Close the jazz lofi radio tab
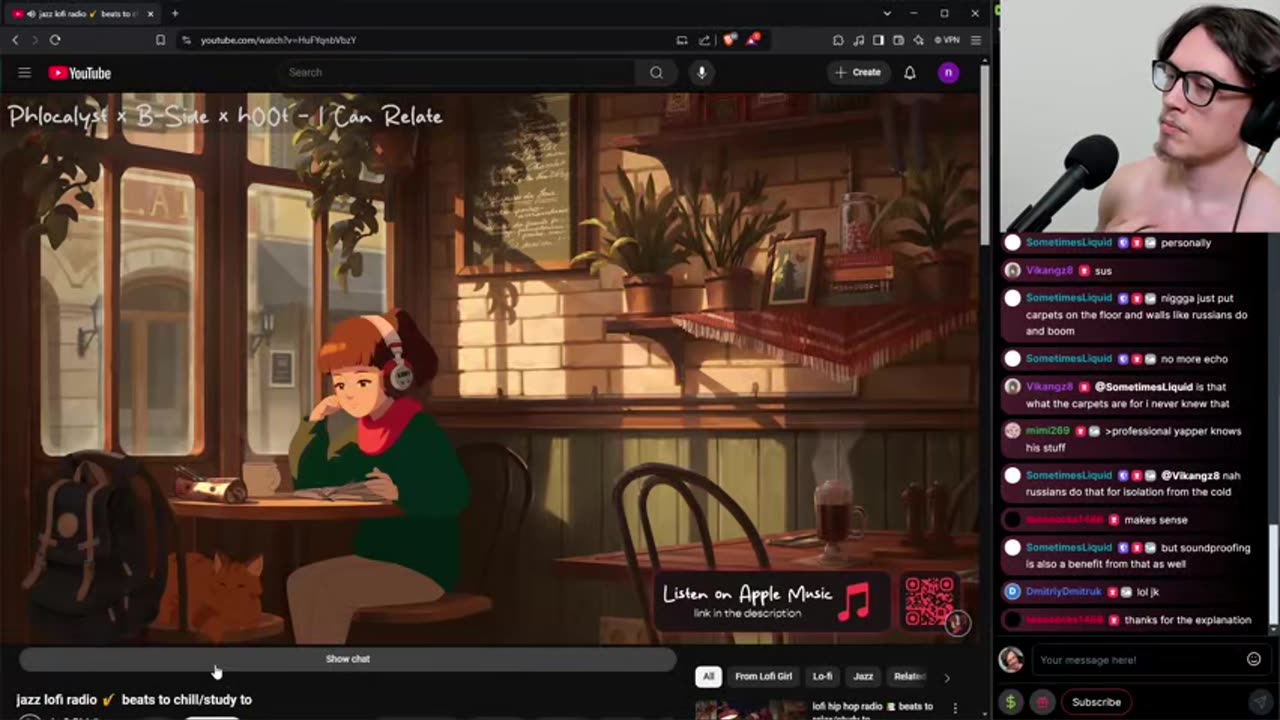This screenshot has width=1280, height=720. 151,13
